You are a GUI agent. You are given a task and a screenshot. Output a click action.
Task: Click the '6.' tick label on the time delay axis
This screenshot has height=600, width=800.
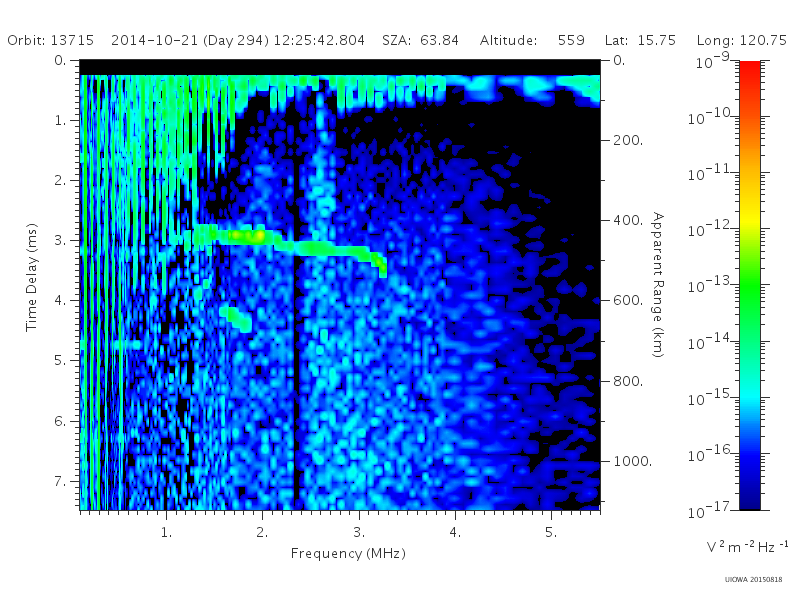(60, 421)
